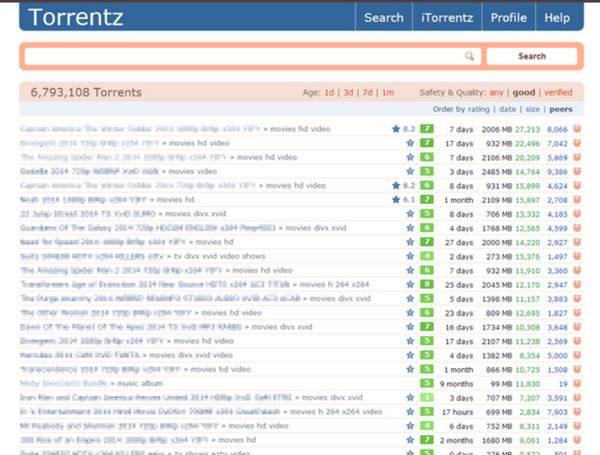The image size is (600, 455).
Task: Set Safety & Quality to verified
Action: (x=558, y=93)
